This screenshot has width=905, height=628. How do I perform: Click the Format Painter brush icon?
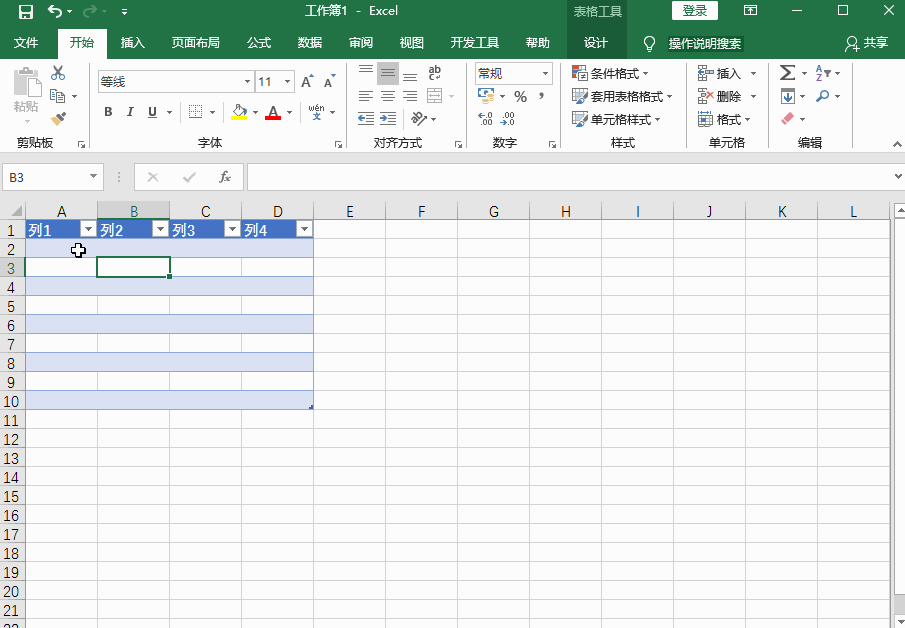tap(58, 119)
